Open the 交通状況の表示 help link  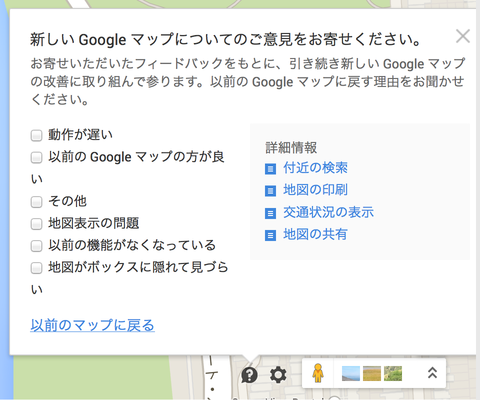(x=328, y=212)
